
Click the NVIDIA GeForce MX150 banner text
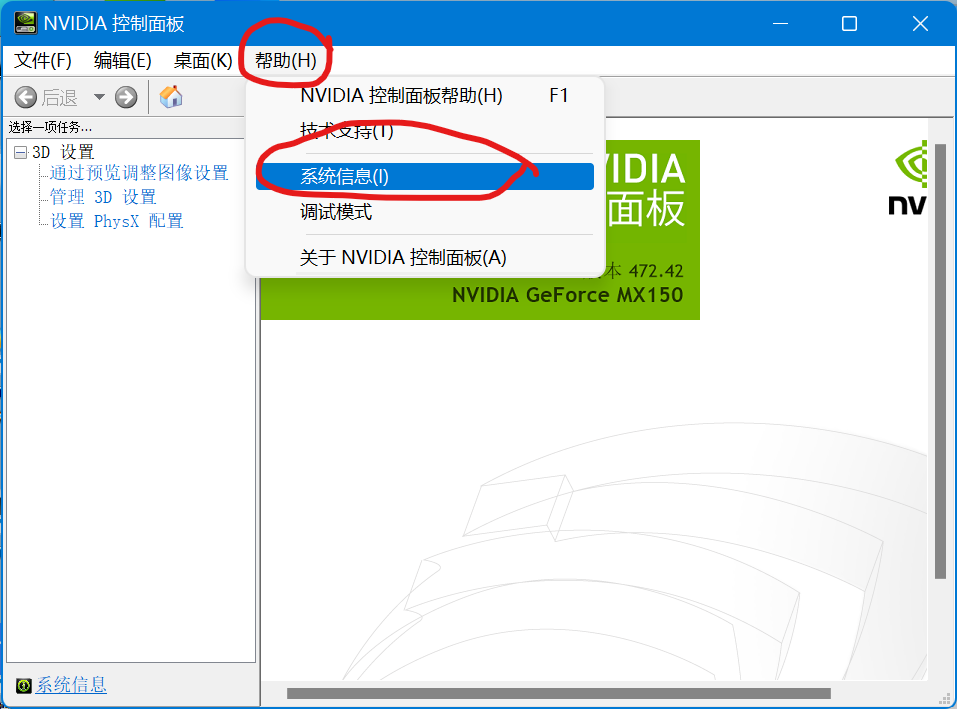tap(567, 295)
